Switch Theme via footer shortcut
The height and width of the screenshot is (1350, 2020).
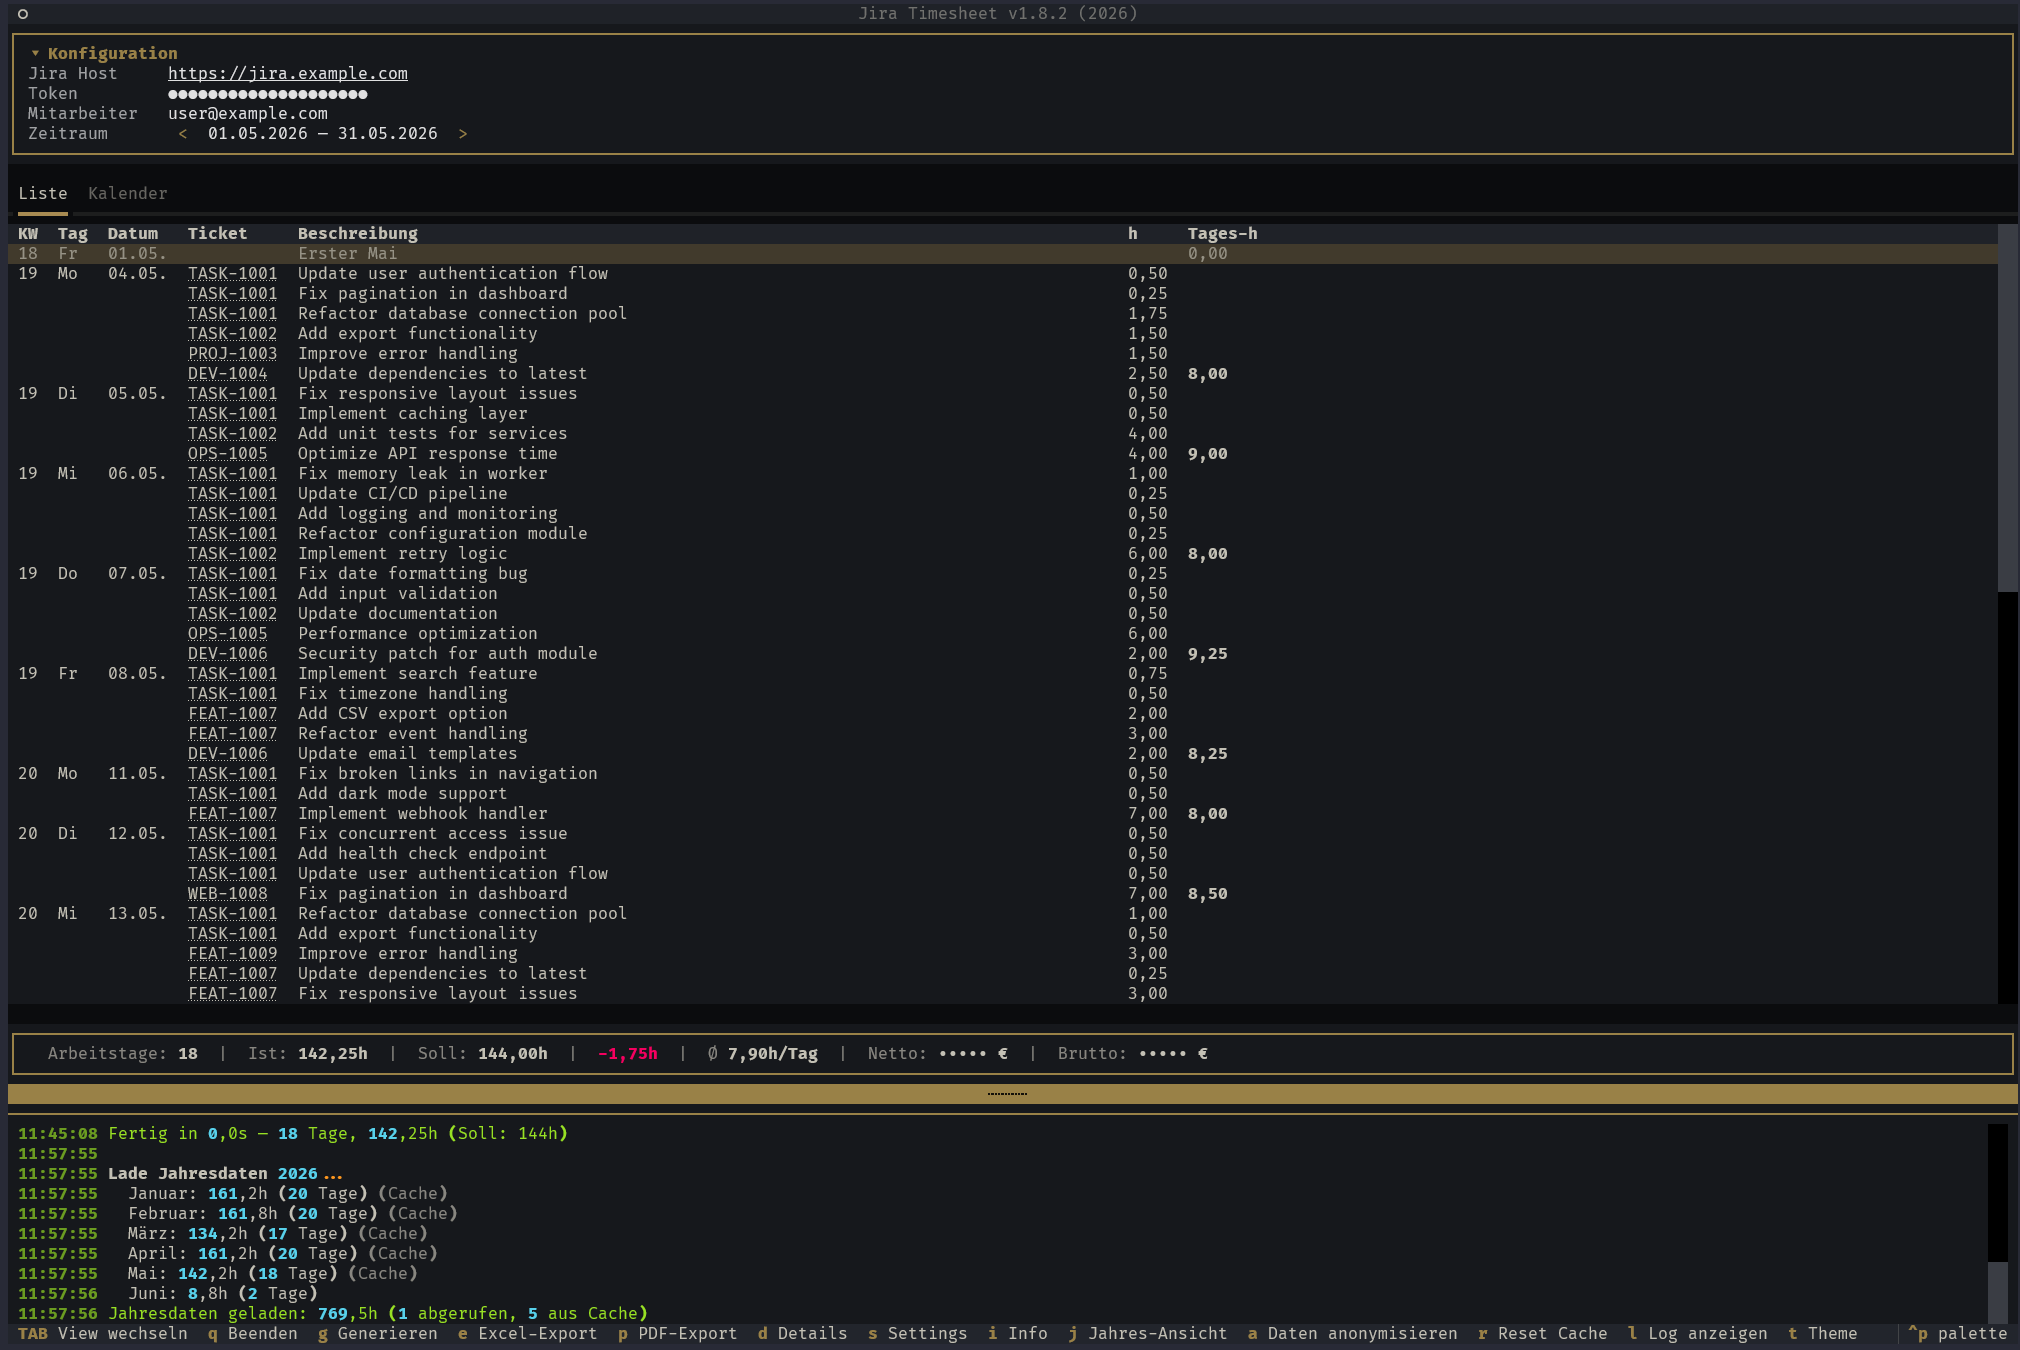click(1822, 1333)
